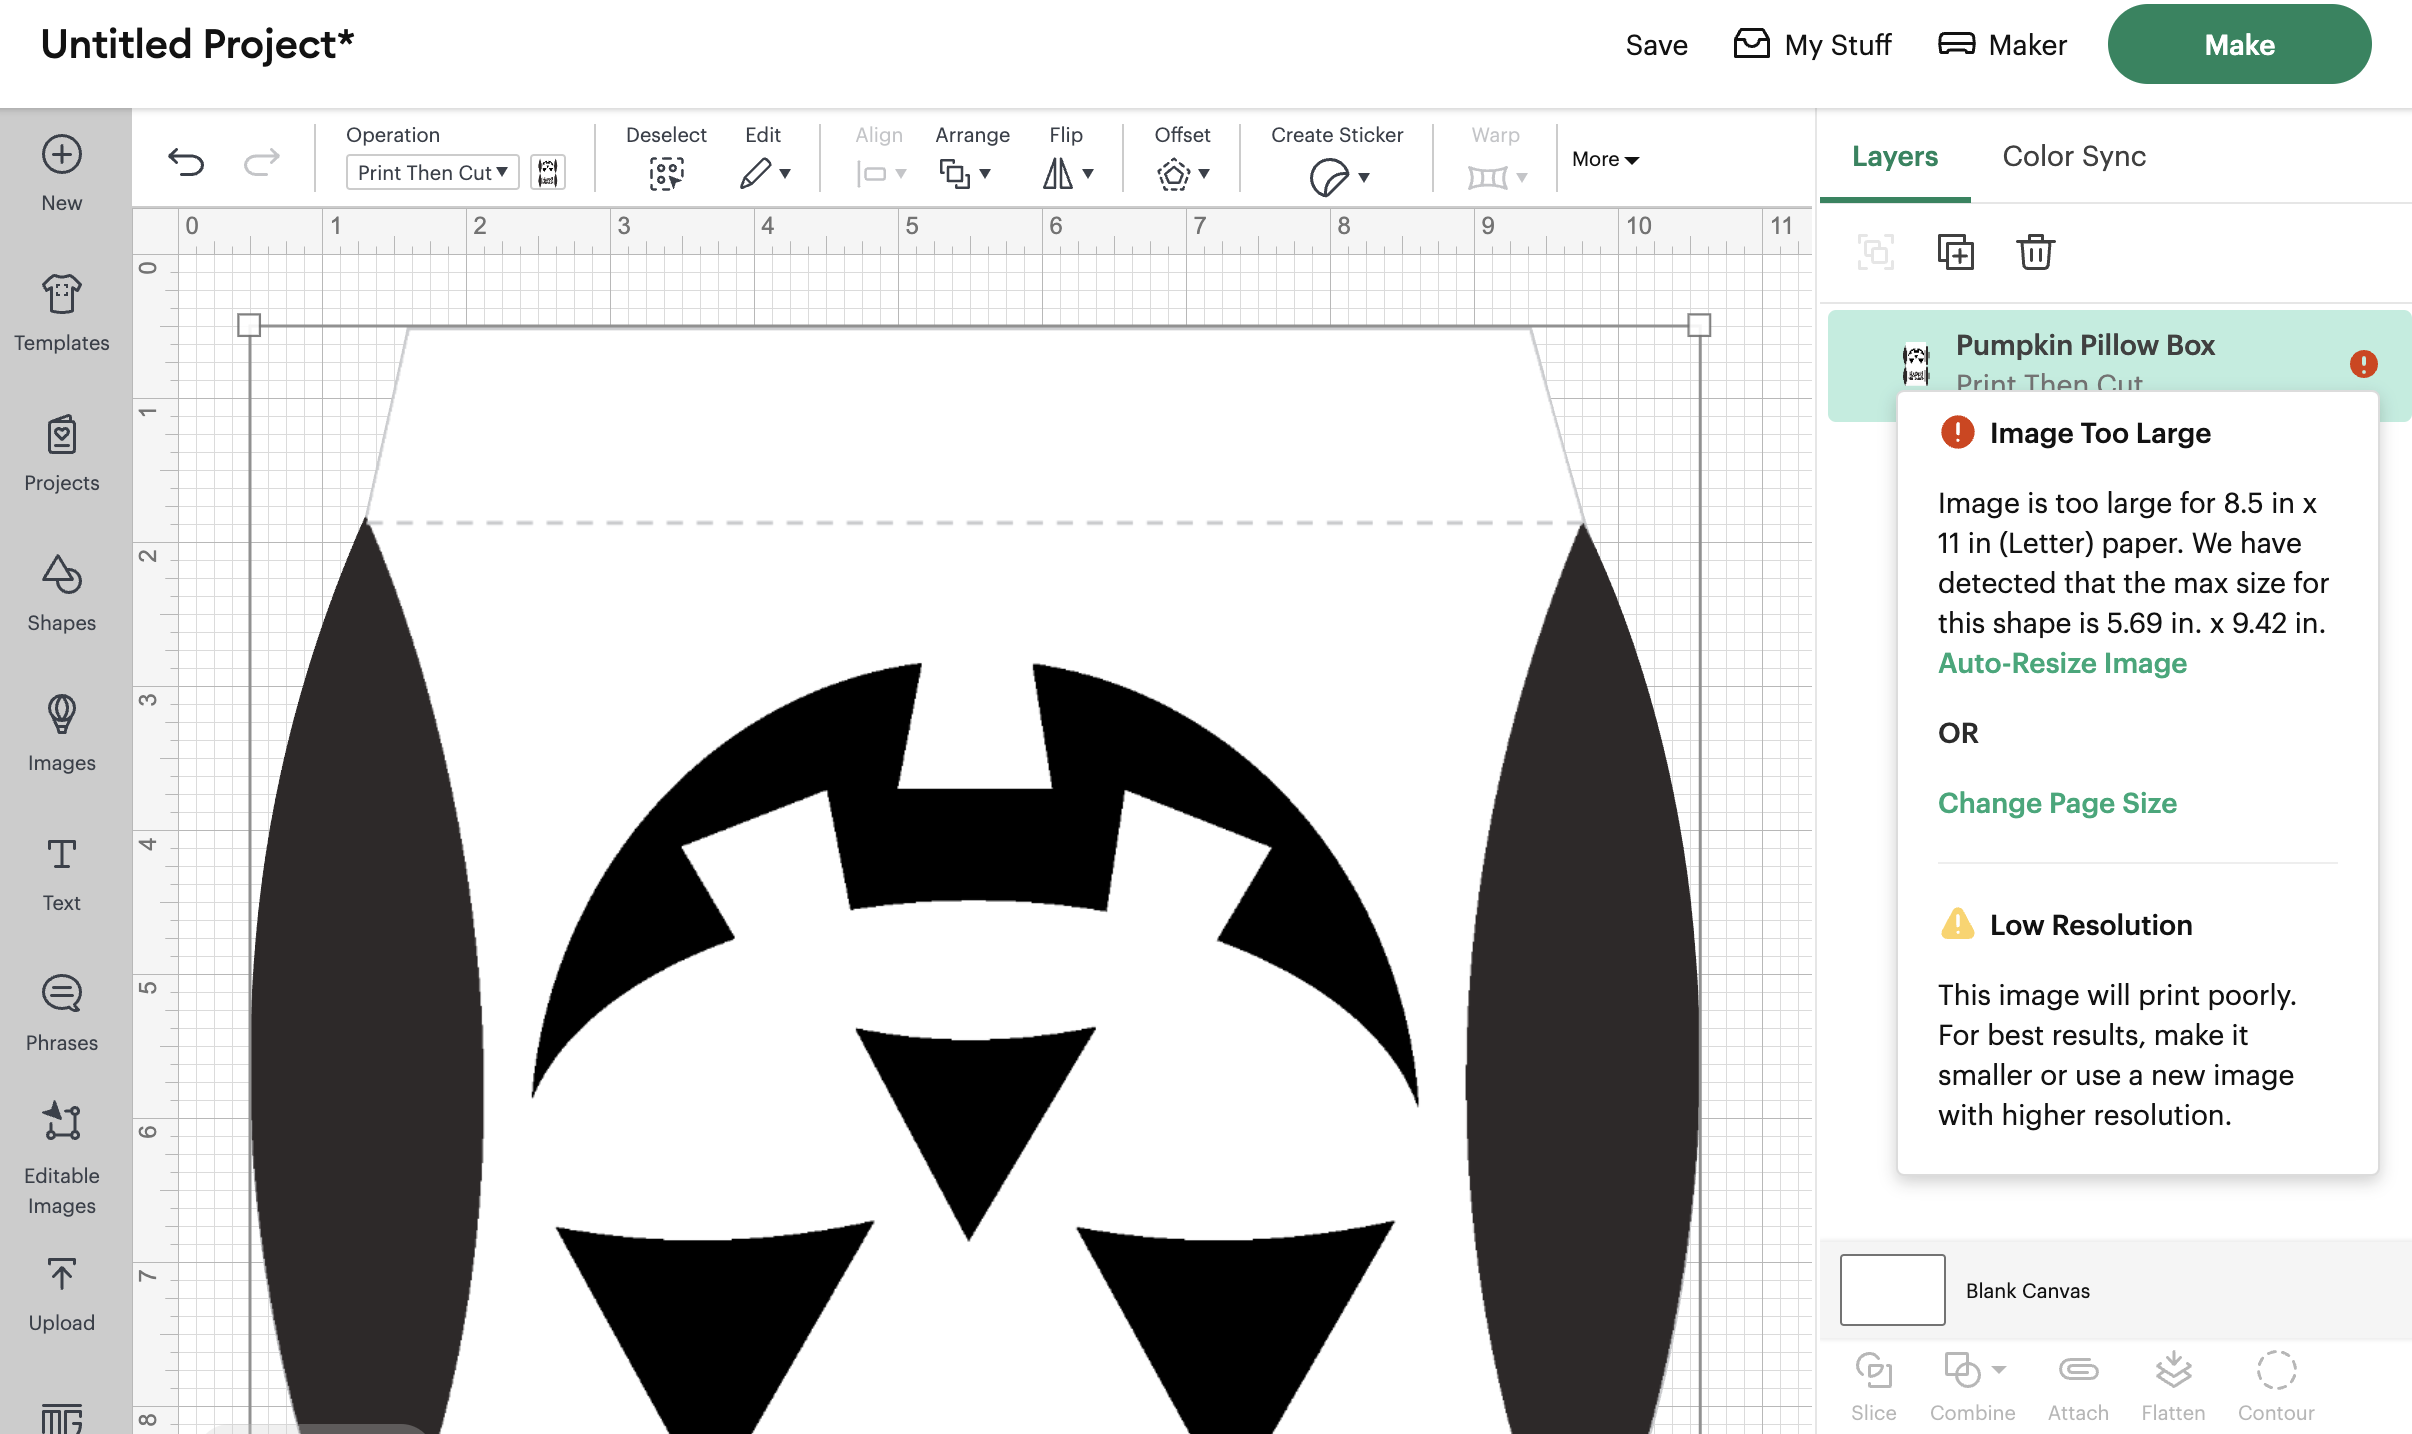Click the Attach tool
2412x1434 pixels.
pos(2078,1387)
